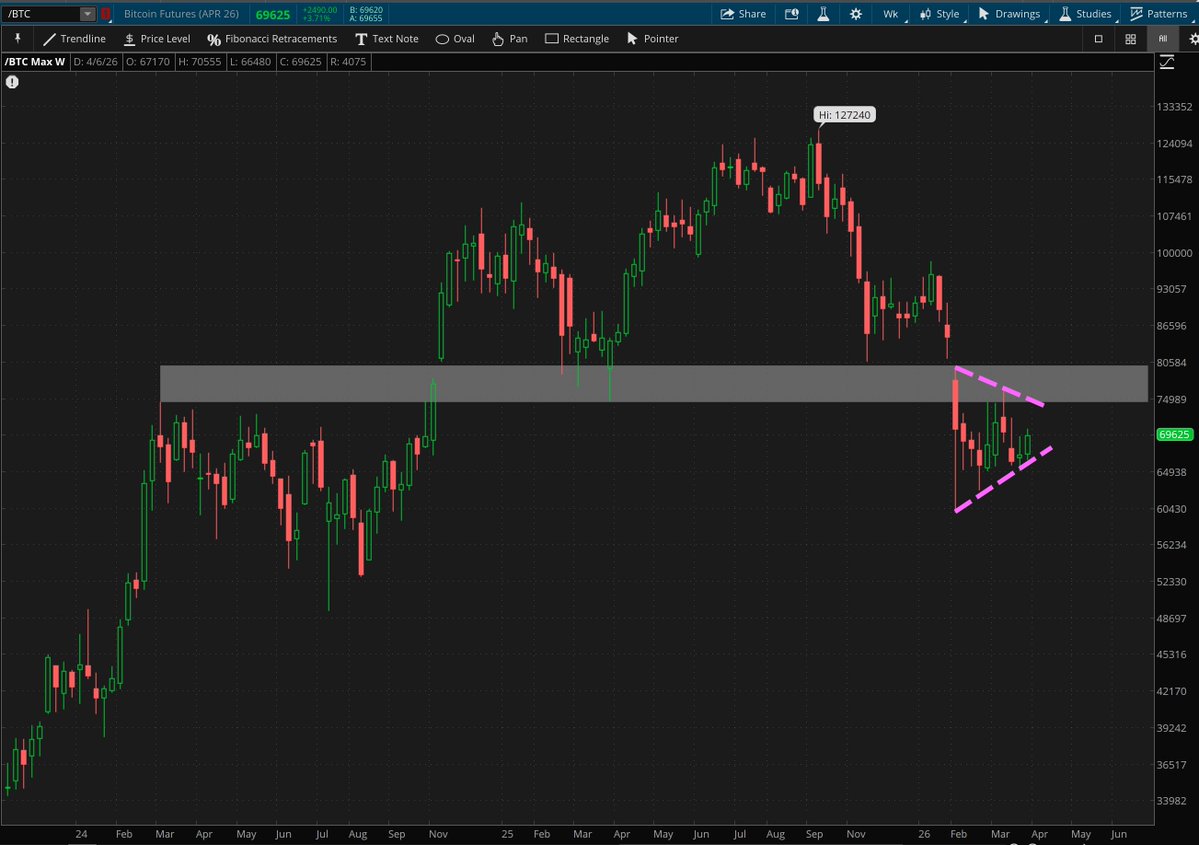Click the /BTC Max W chart label
Image resolution: width=1199 pixels, height=845 pixels.
coord(35,62)
